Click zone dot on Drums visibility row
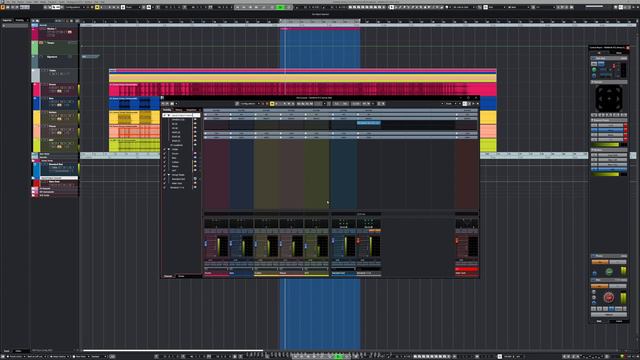This screenshot has width=640, height=360. coord(195,153)
